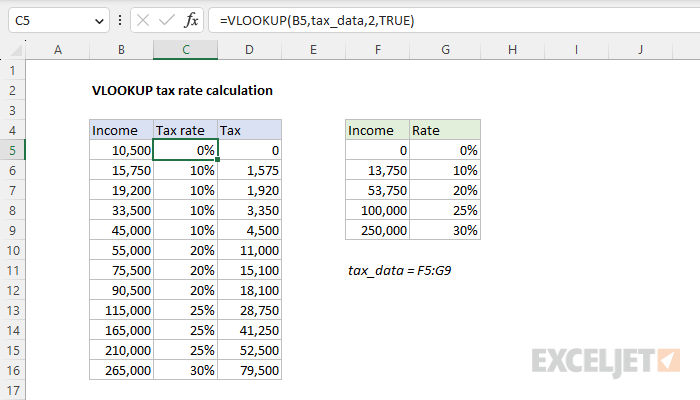
Task: Open the Name Box dropdown arrow
Action: pyautogui.click(x=99, y=21)
